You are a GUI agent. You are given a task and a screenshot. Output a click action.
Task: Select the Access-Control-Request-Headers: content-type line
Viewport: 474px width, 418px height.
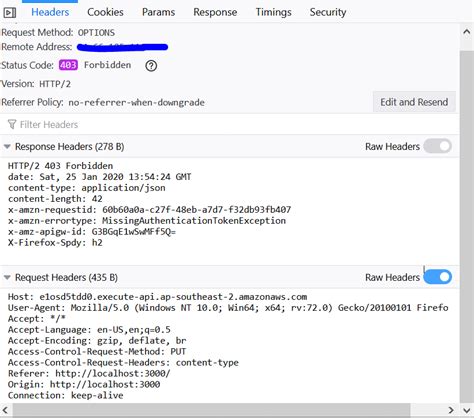pyautogui.click(x=123, y=363)
